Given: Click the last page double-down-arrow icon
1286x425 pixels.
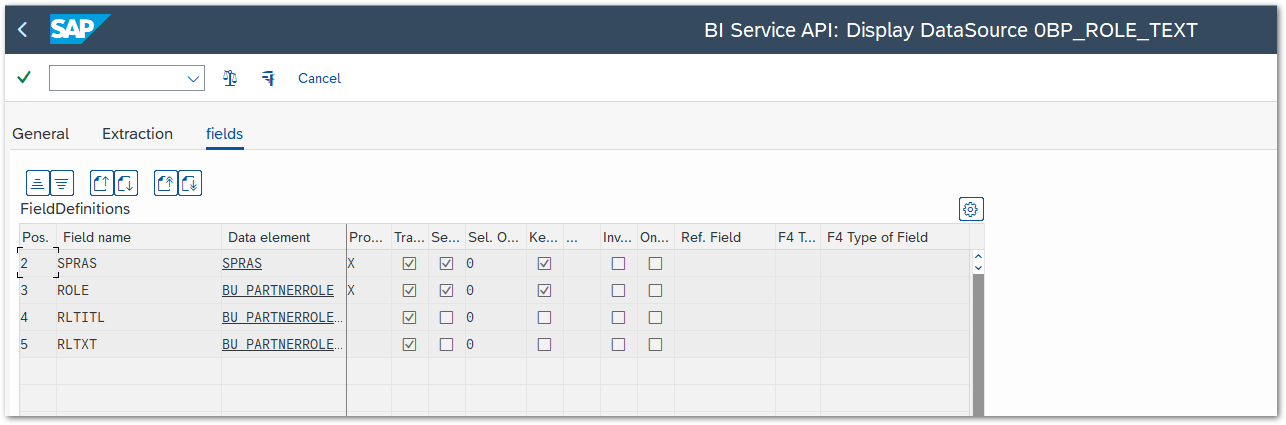Looking at the screenshot, I should [x=190, y=183].
